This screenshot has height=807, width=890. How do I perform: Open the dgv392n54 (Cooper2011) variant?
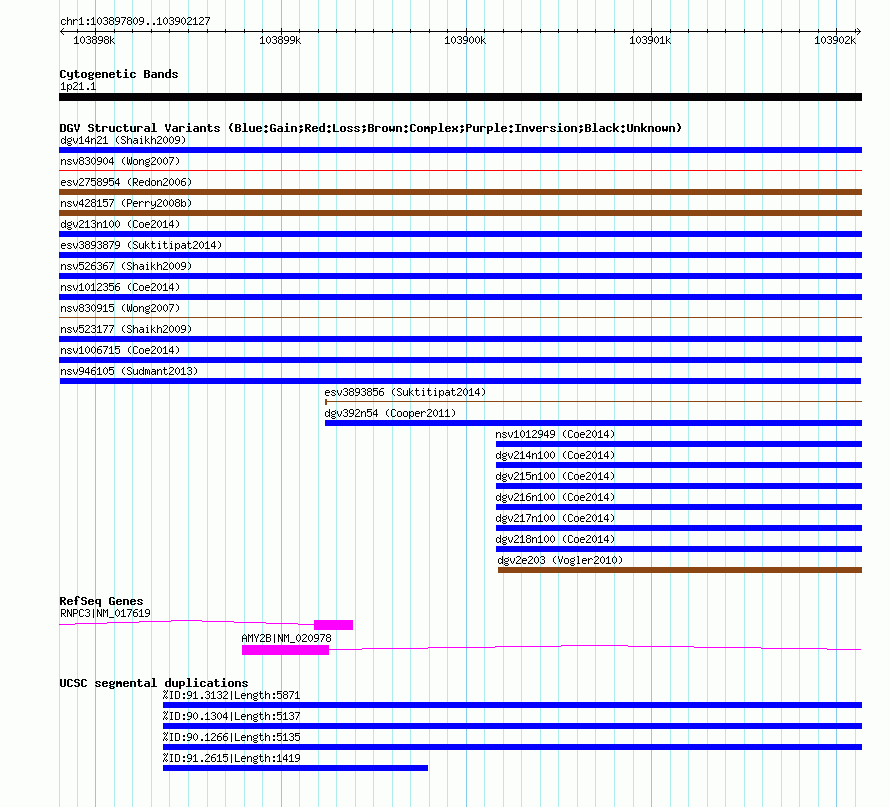(x=390, y=413)
